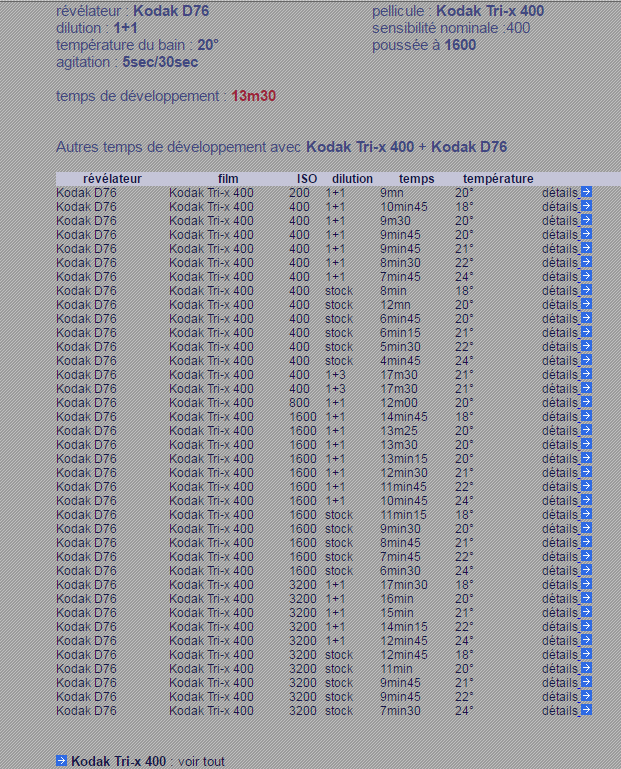This screenshot has height=769, width=621.
Task: Open détails for ISO 1600 stock 6min30
Action: pyautogui.click(x=560, y=570)
